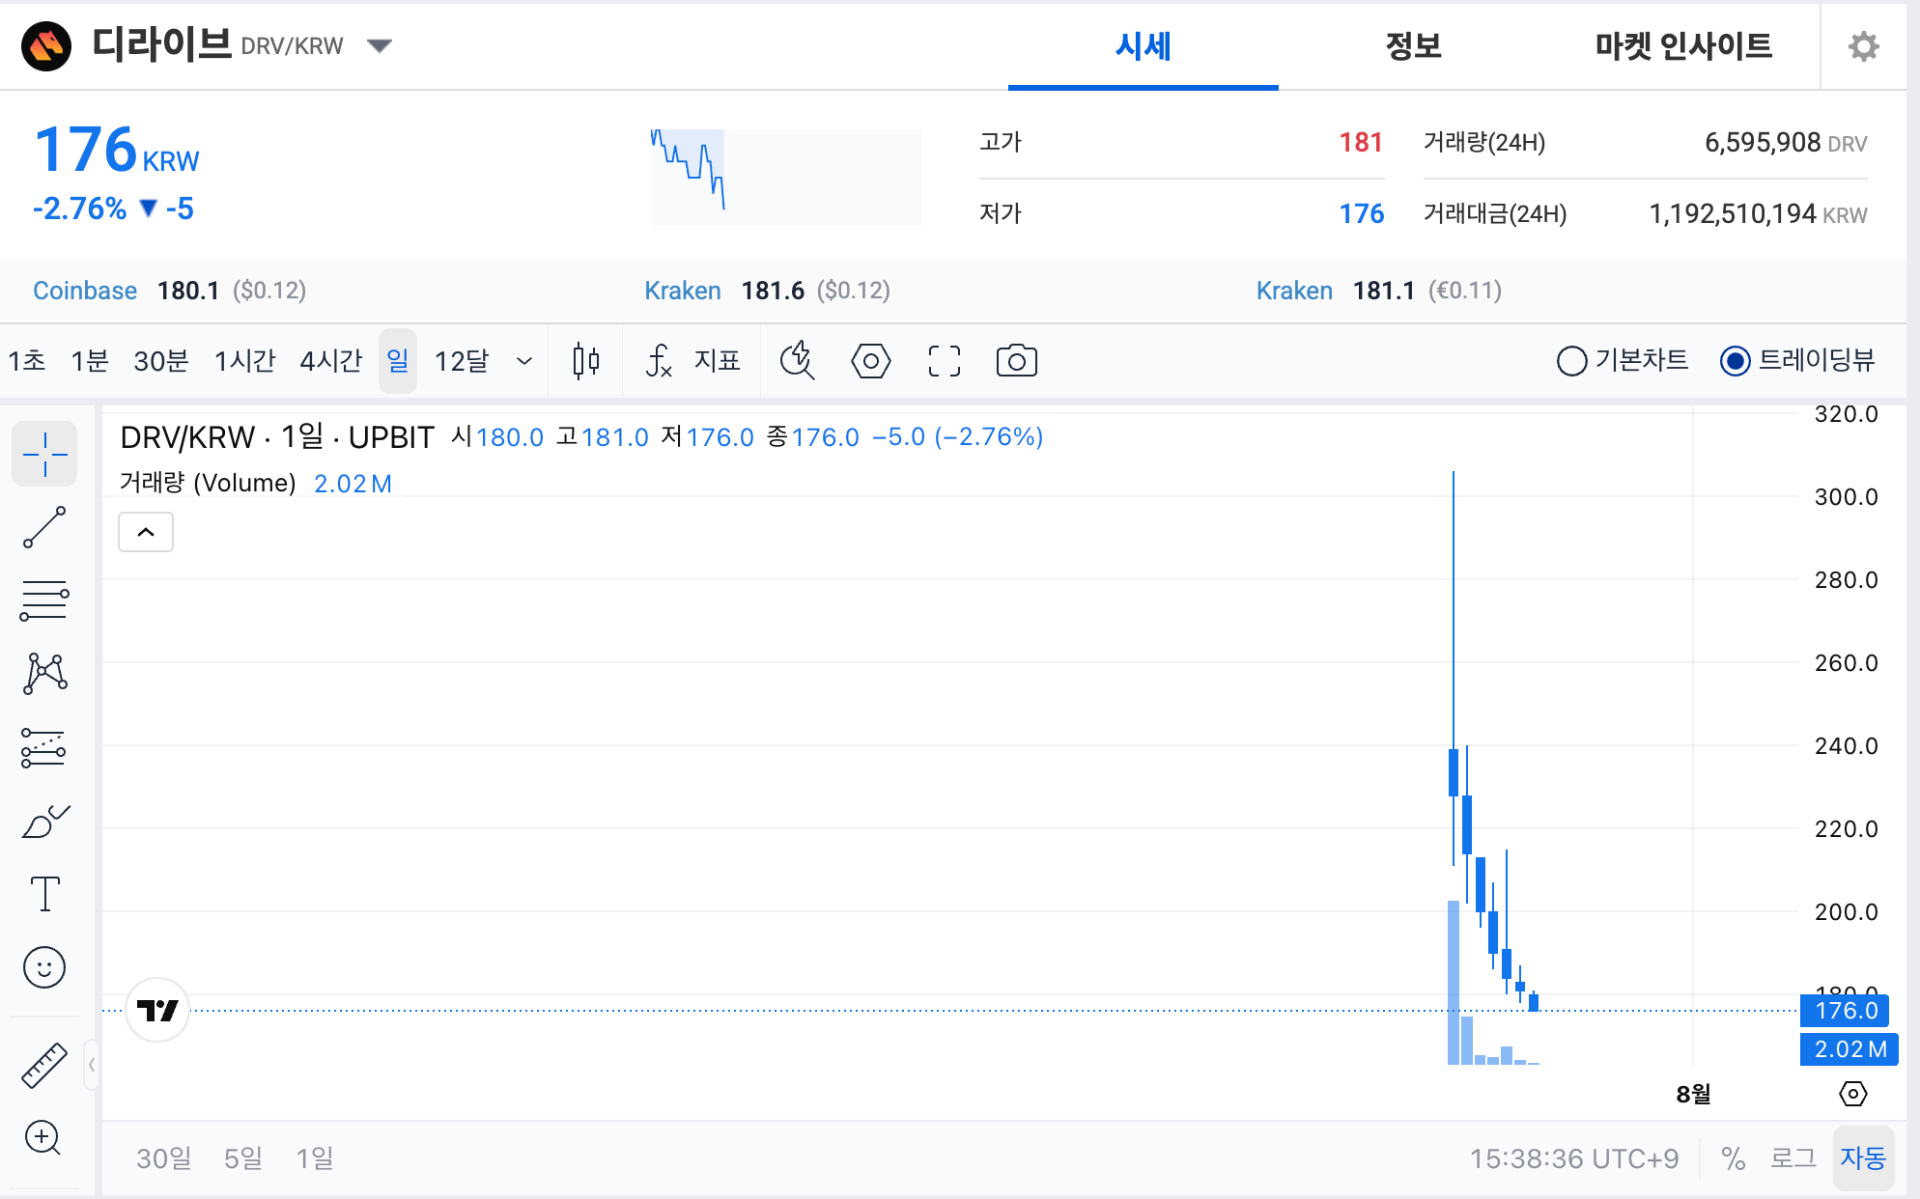1920x1199 pixels.
Task: Open axis settings hexagon at chart bottom-right
Action: [x=1853, y=1094]
